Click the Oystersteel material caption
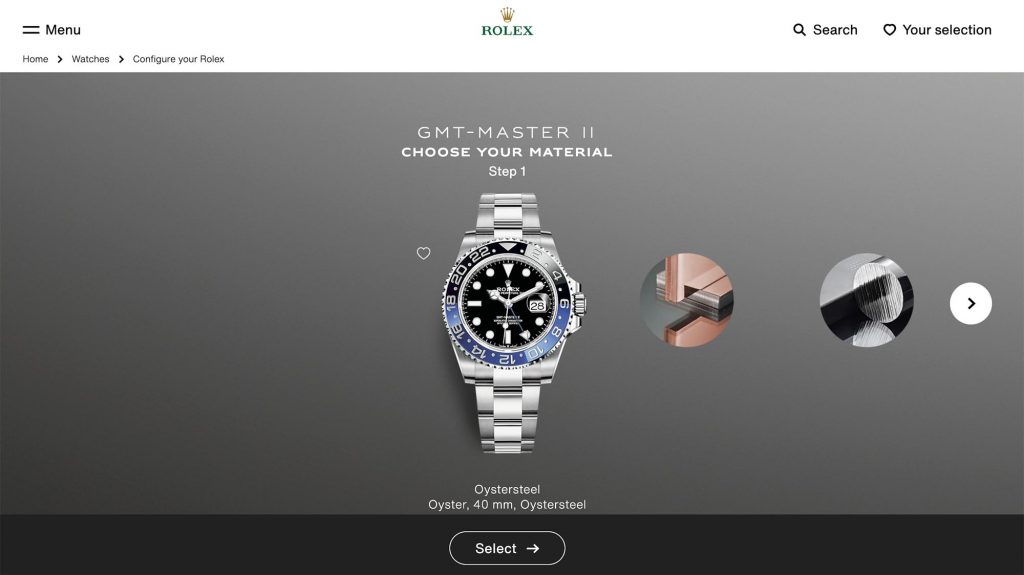Viewport: 1024px width, 575px height. tap(507, 489)
